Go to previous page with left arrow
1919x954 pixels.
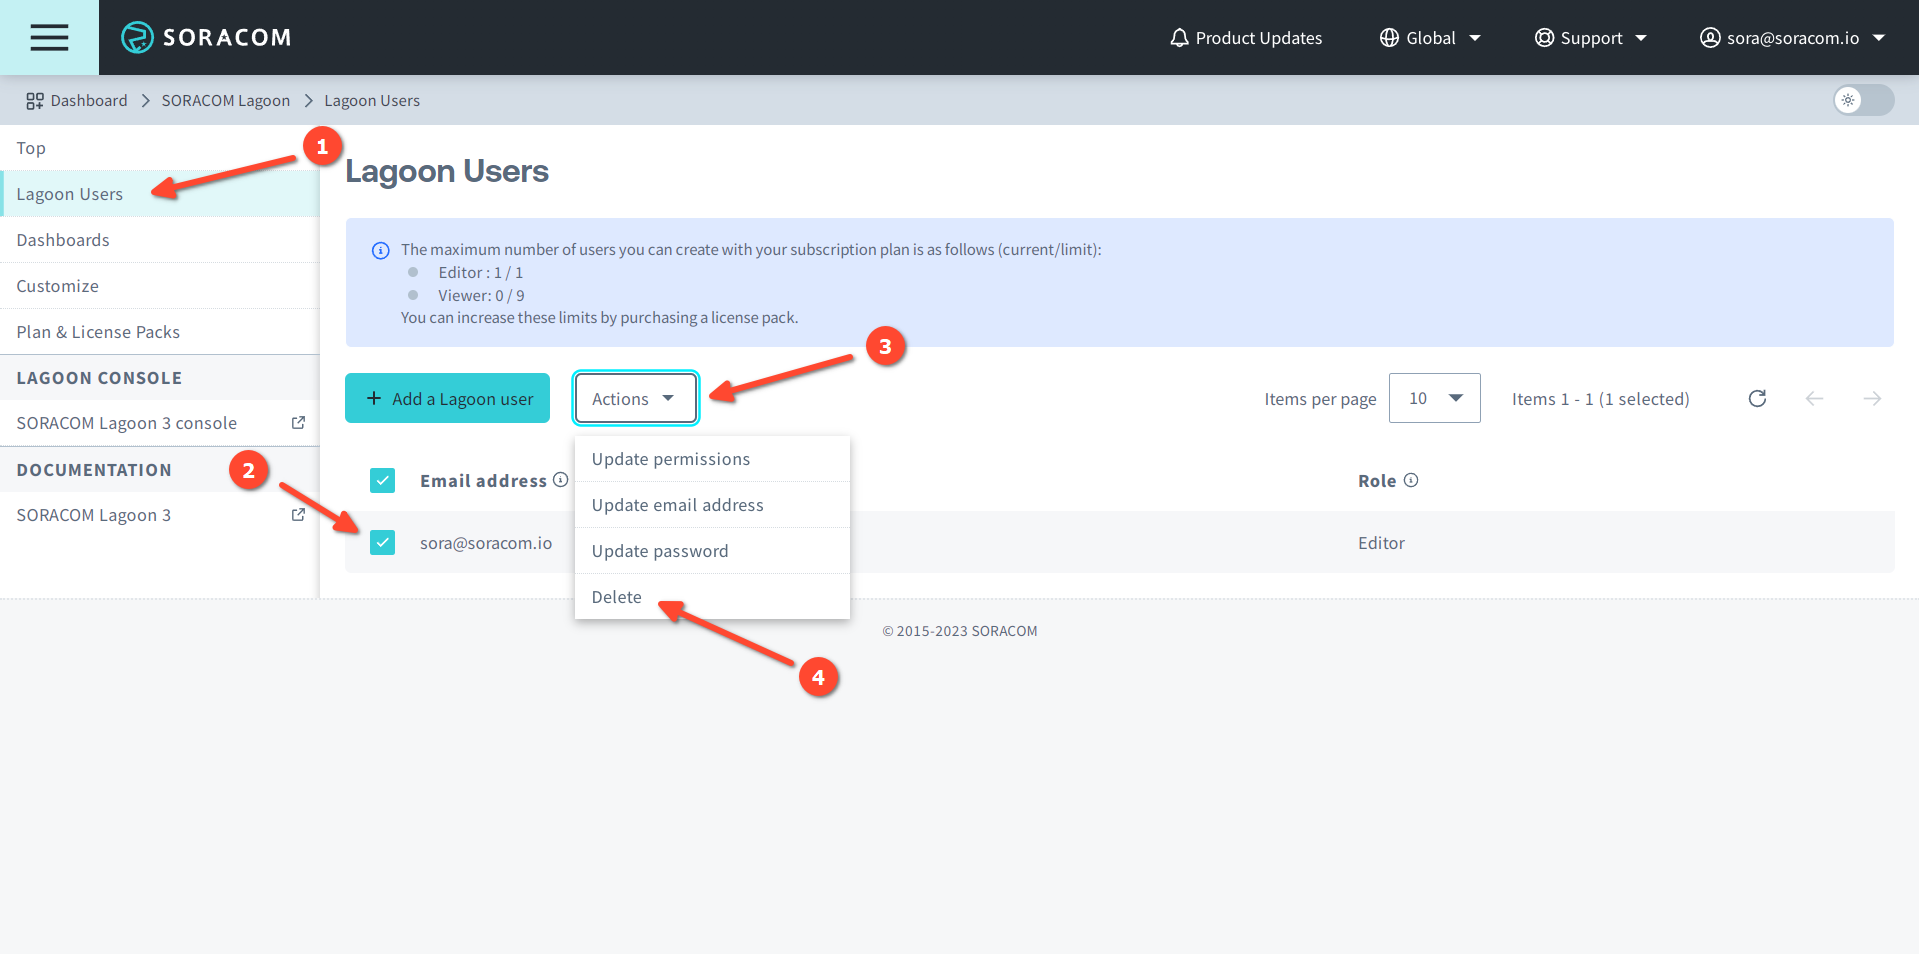1814,399
